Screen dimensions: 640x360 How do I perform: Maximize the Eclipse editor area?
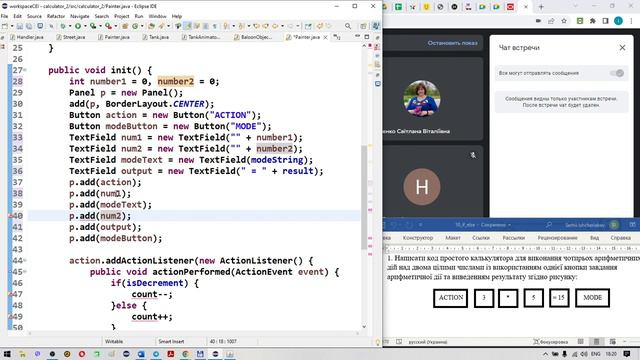click(x=367, y=37)
